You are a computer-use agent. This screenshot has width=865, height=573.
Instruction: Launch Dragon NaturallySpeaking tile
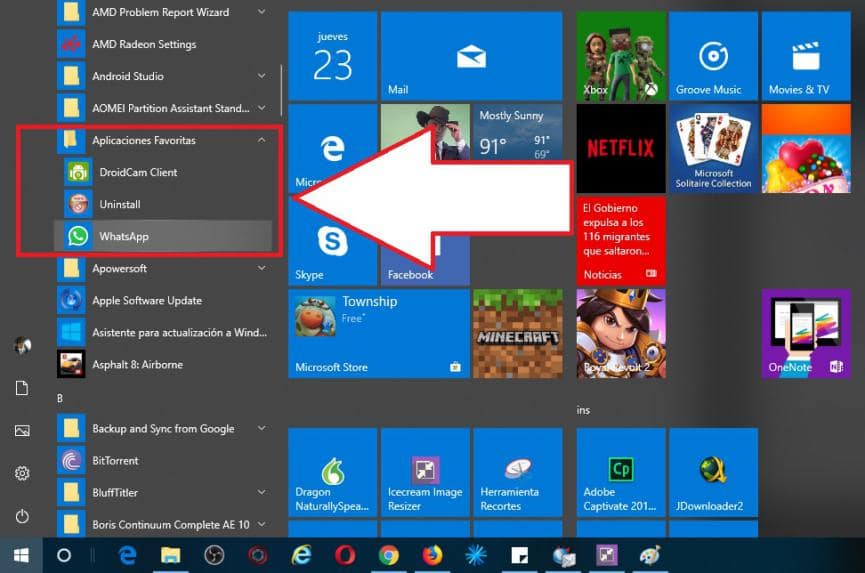[x=333, y=472]
